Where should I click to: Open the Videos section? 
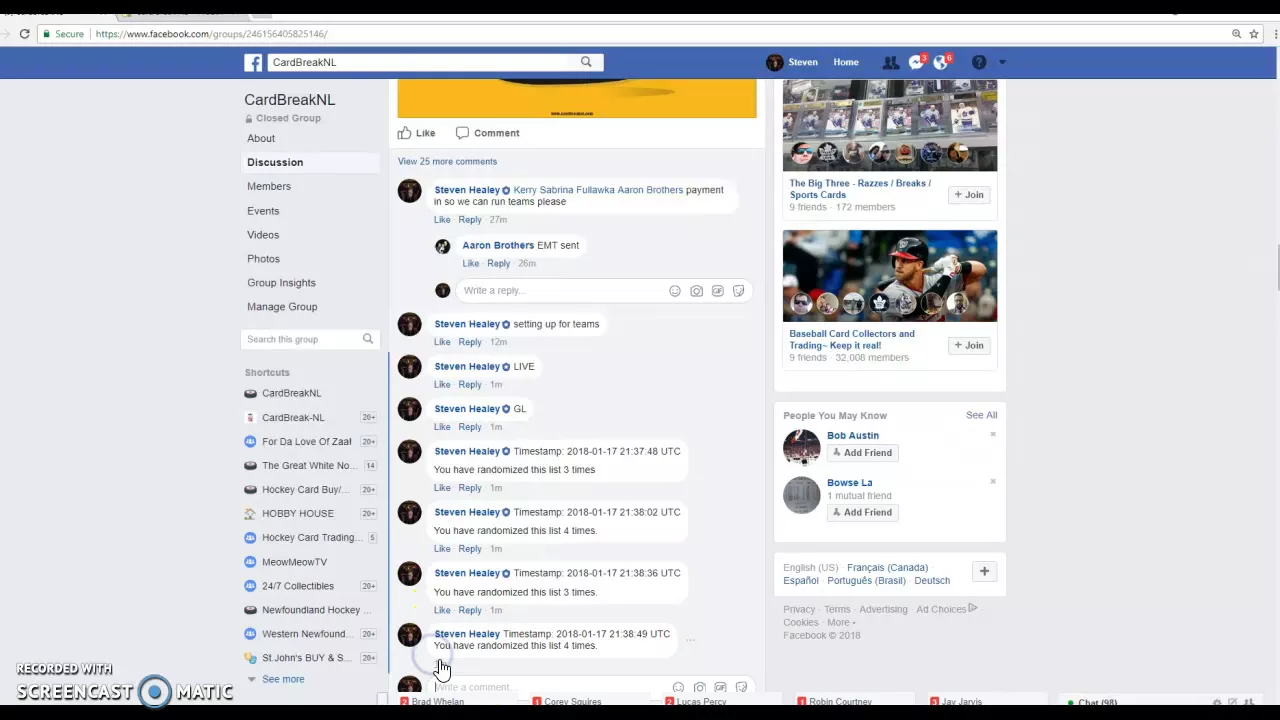pos(263,235)
